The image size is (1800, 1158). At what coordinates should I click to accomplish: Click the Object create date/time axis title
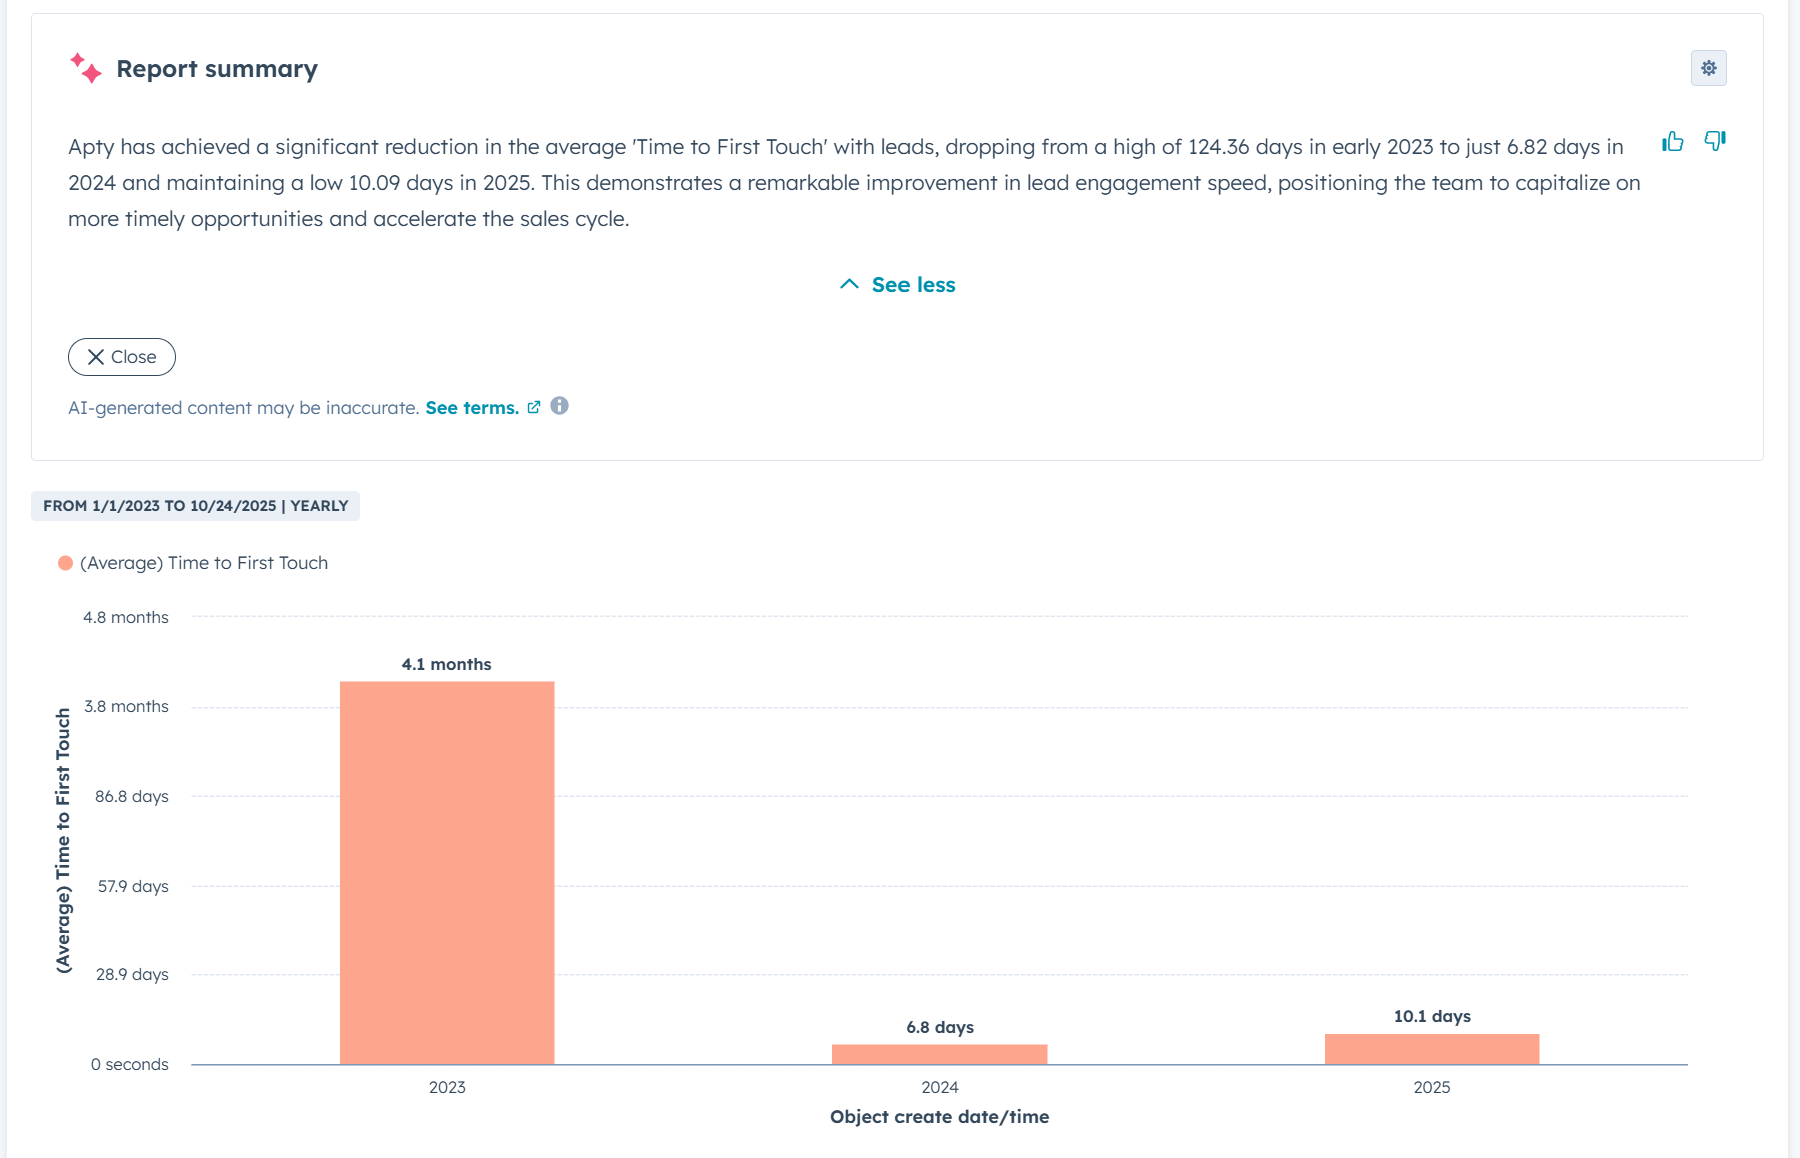(x=940, y=1117)
